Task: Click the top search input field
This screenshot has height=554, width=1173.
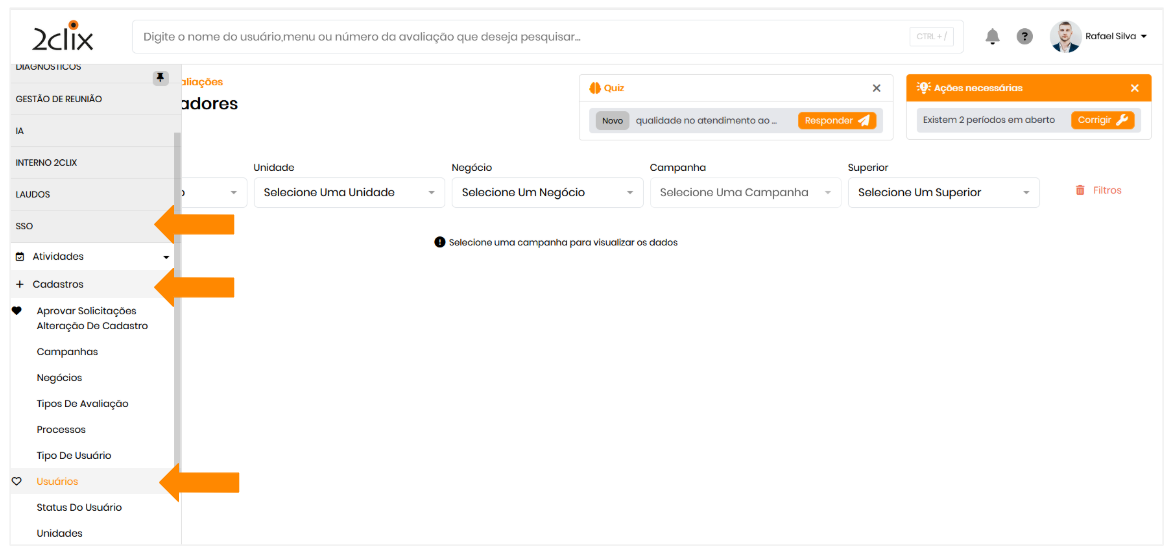Action: 520,37
